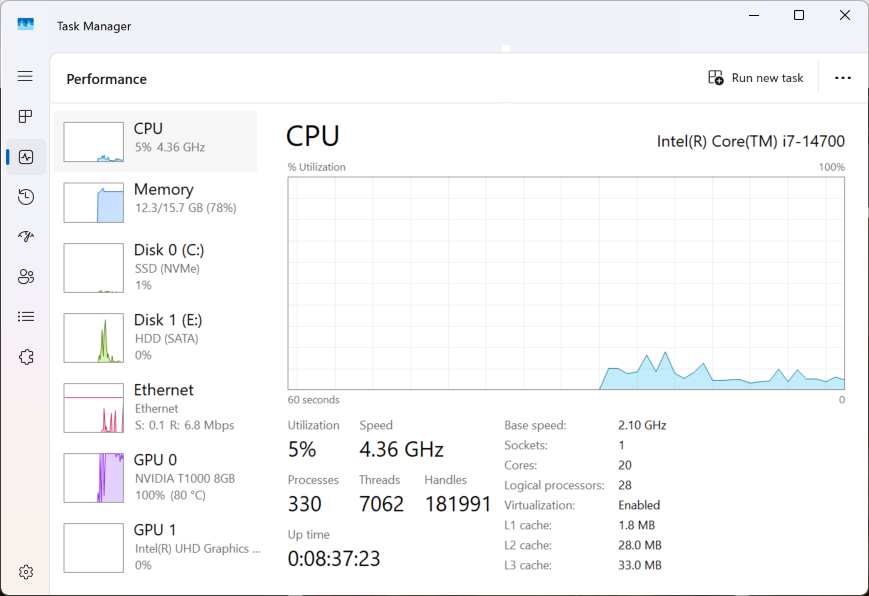This screenshot has height=596, width=869.
Task: Click the Task Manager app icon in title bar
Action: tap(26, 25)
